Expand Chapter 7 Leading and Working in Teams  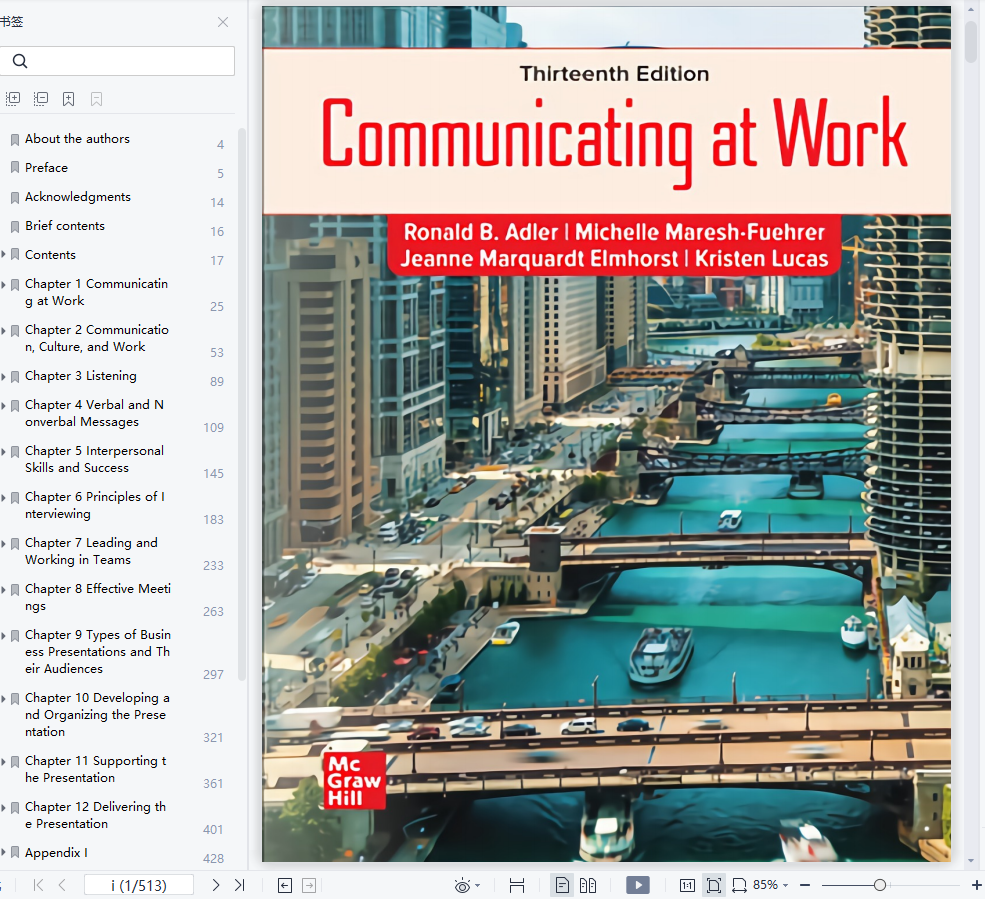coord(4,543)
